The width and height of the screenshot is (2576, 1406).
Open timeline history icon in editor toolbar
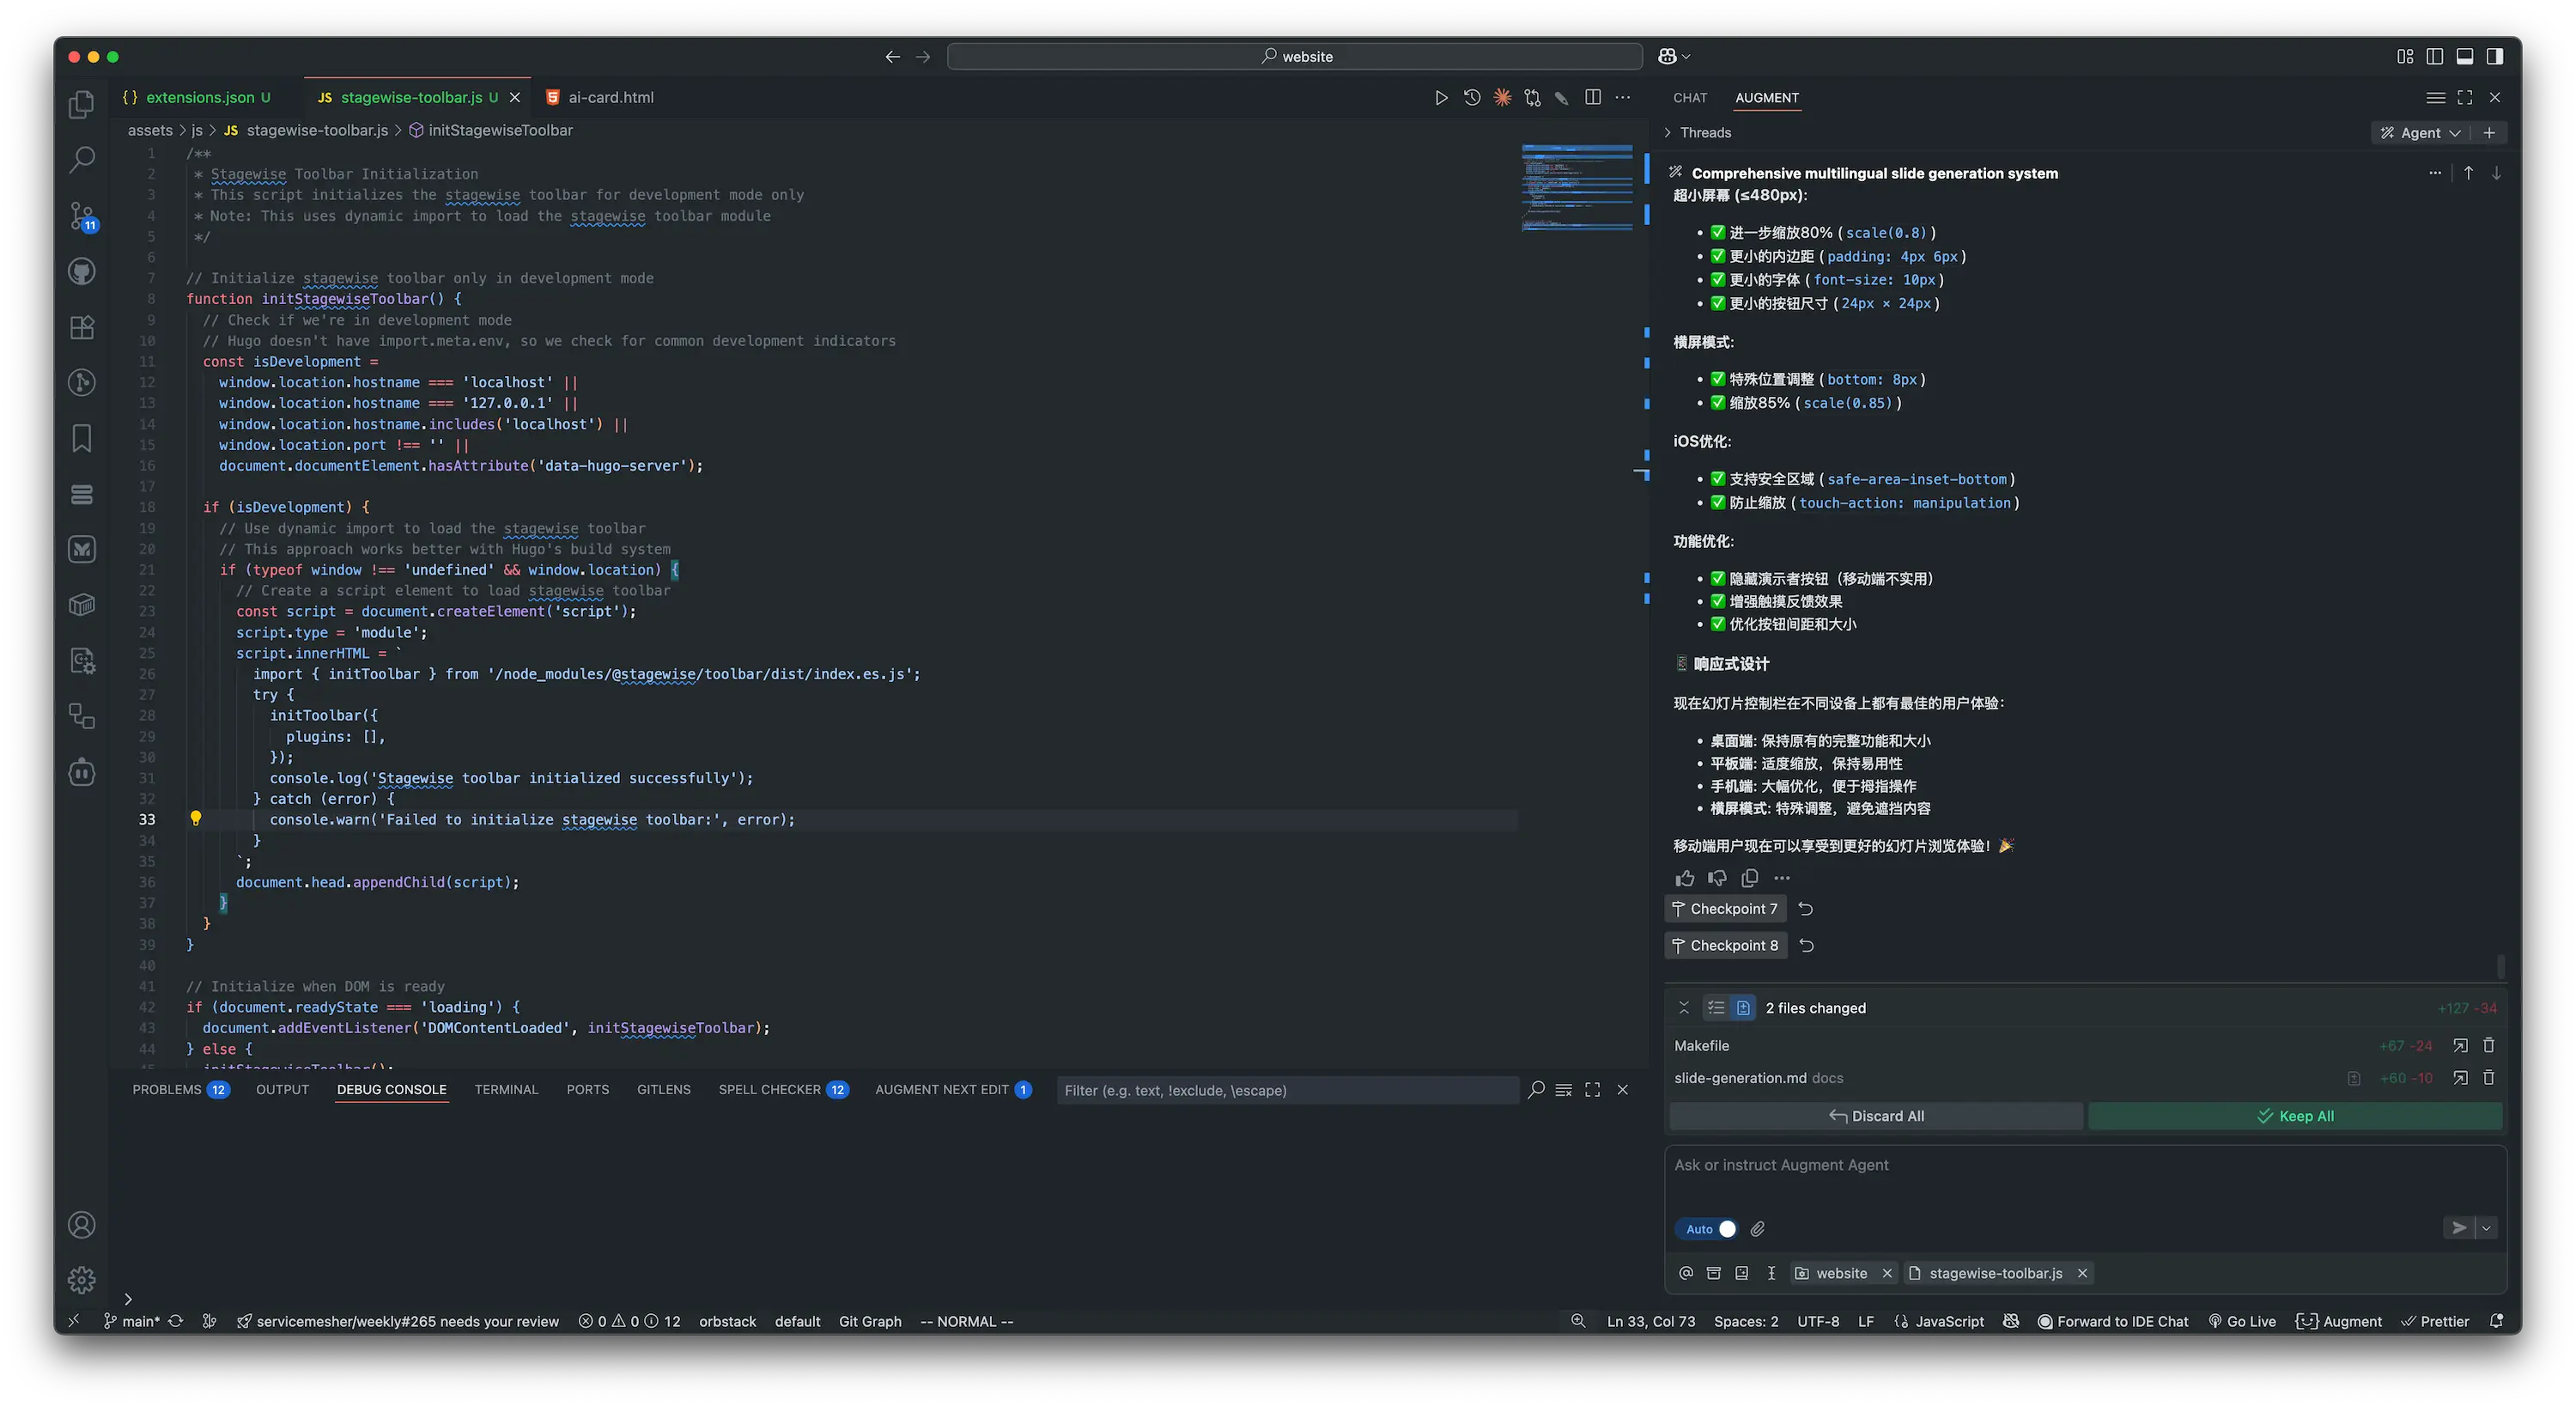click(x=1472, y=97)
